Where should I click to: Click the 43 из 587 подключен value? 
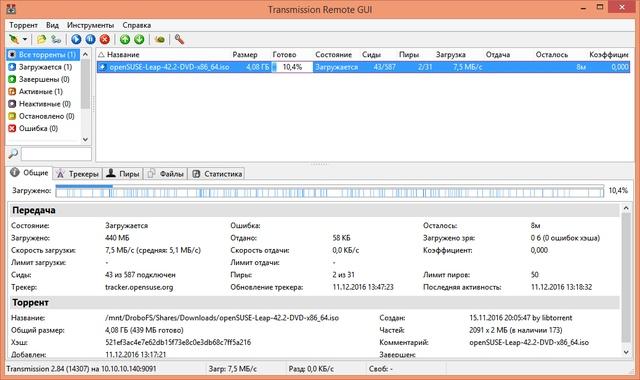tap(140, 275)
